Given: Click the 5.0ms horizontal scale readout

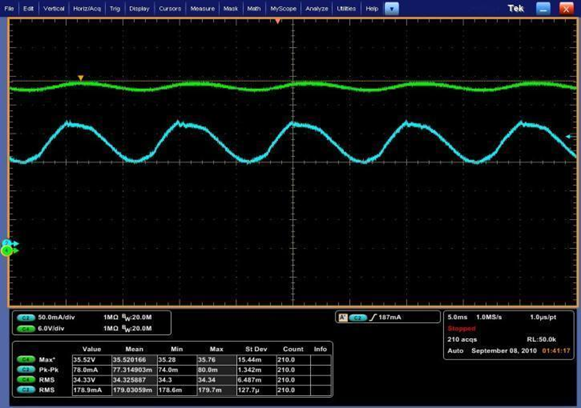Looking at the screenshot, I should click(x=457, y=317).
